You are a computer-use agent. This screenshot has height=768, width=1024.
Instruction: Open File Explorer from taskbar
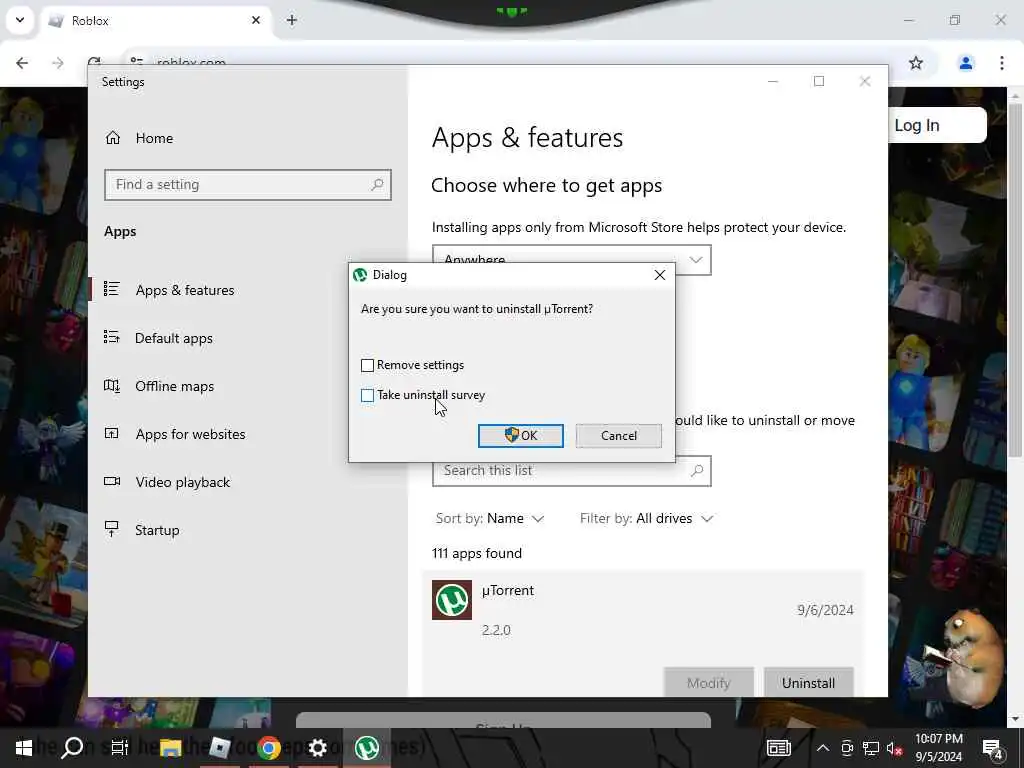tap(170, 748)
